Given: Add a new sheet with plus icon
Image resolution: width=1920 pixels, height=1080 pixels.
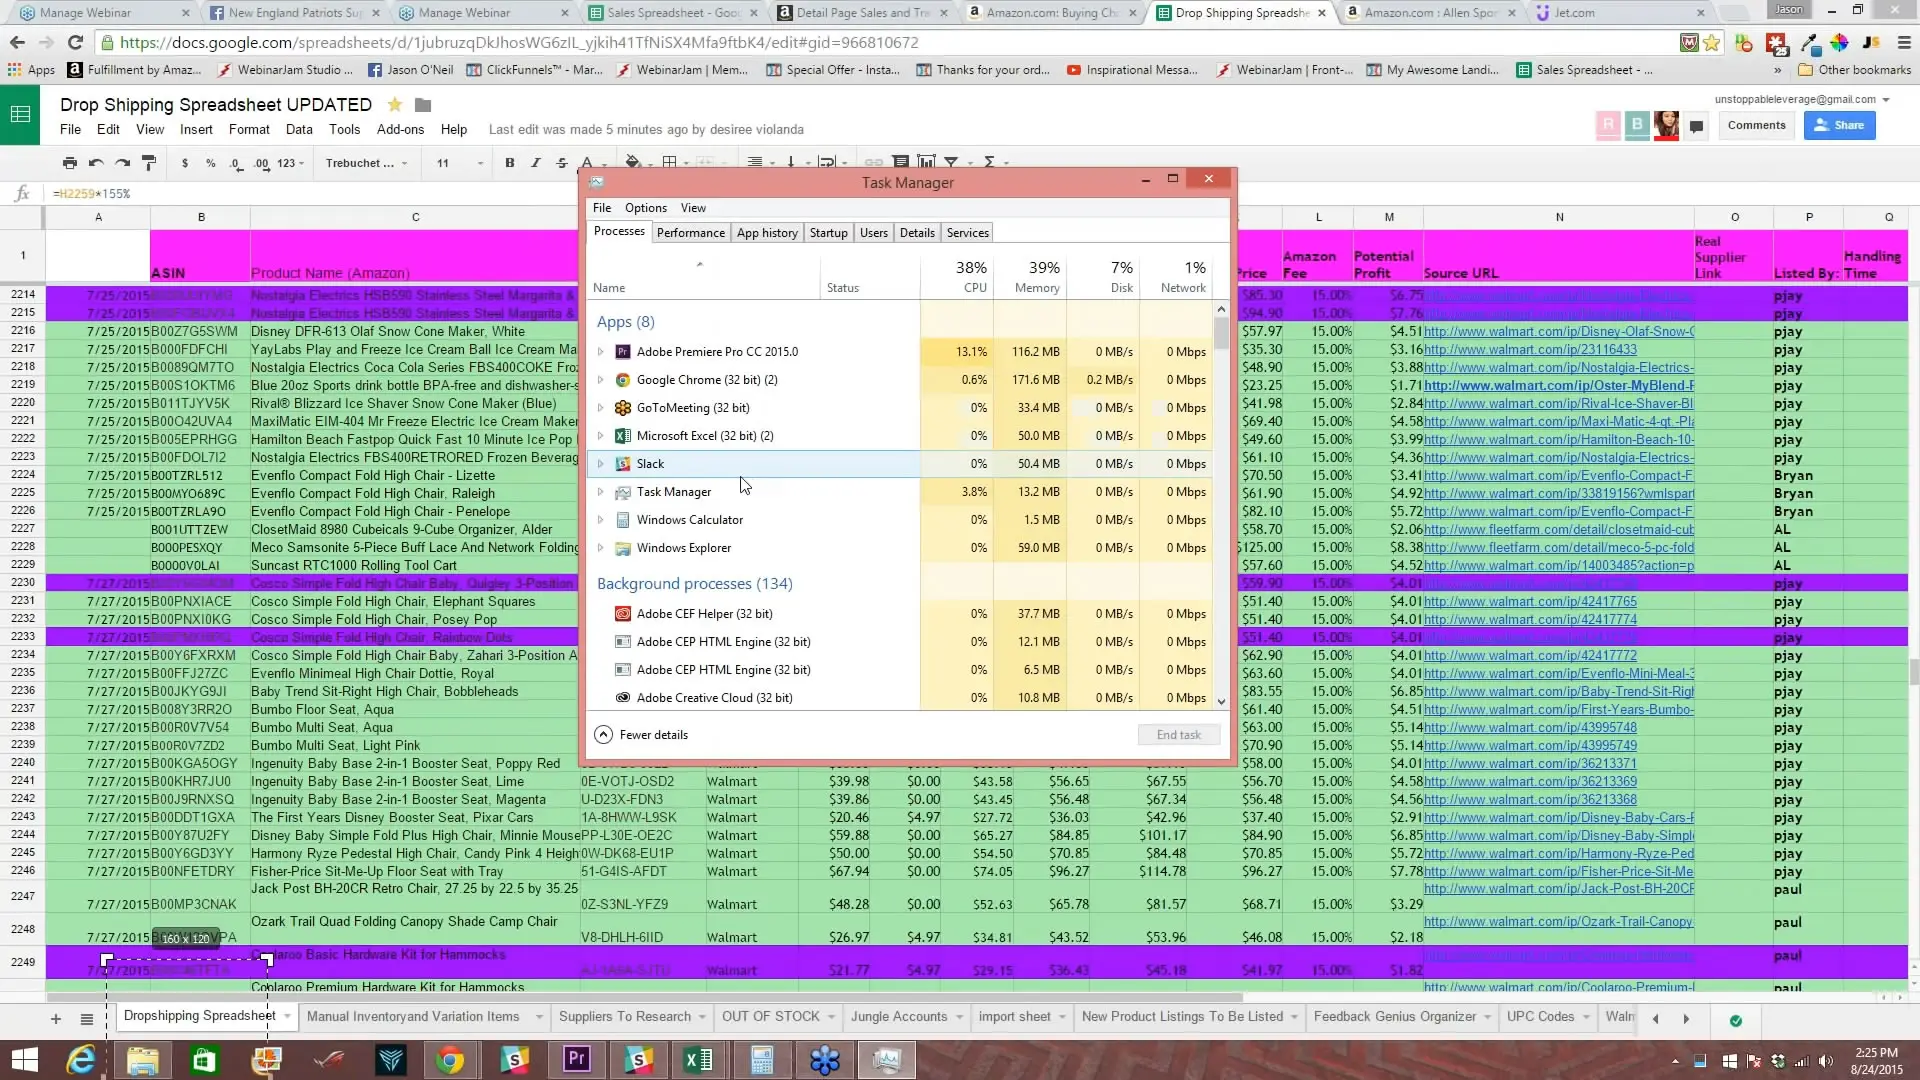Looking at the screenshot, I should pyautogui.click(x=56, y=1019).
